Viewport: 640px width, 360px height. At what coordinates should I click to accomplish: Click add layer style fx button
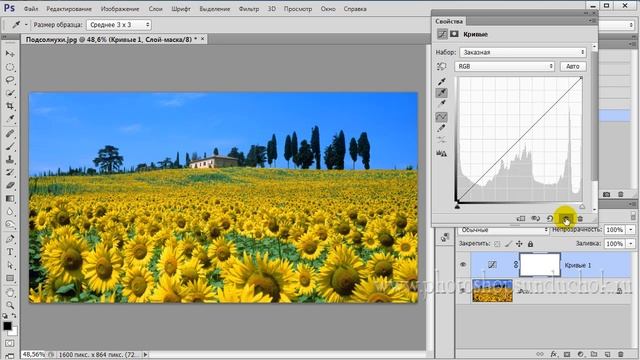[x=553, y=354]
